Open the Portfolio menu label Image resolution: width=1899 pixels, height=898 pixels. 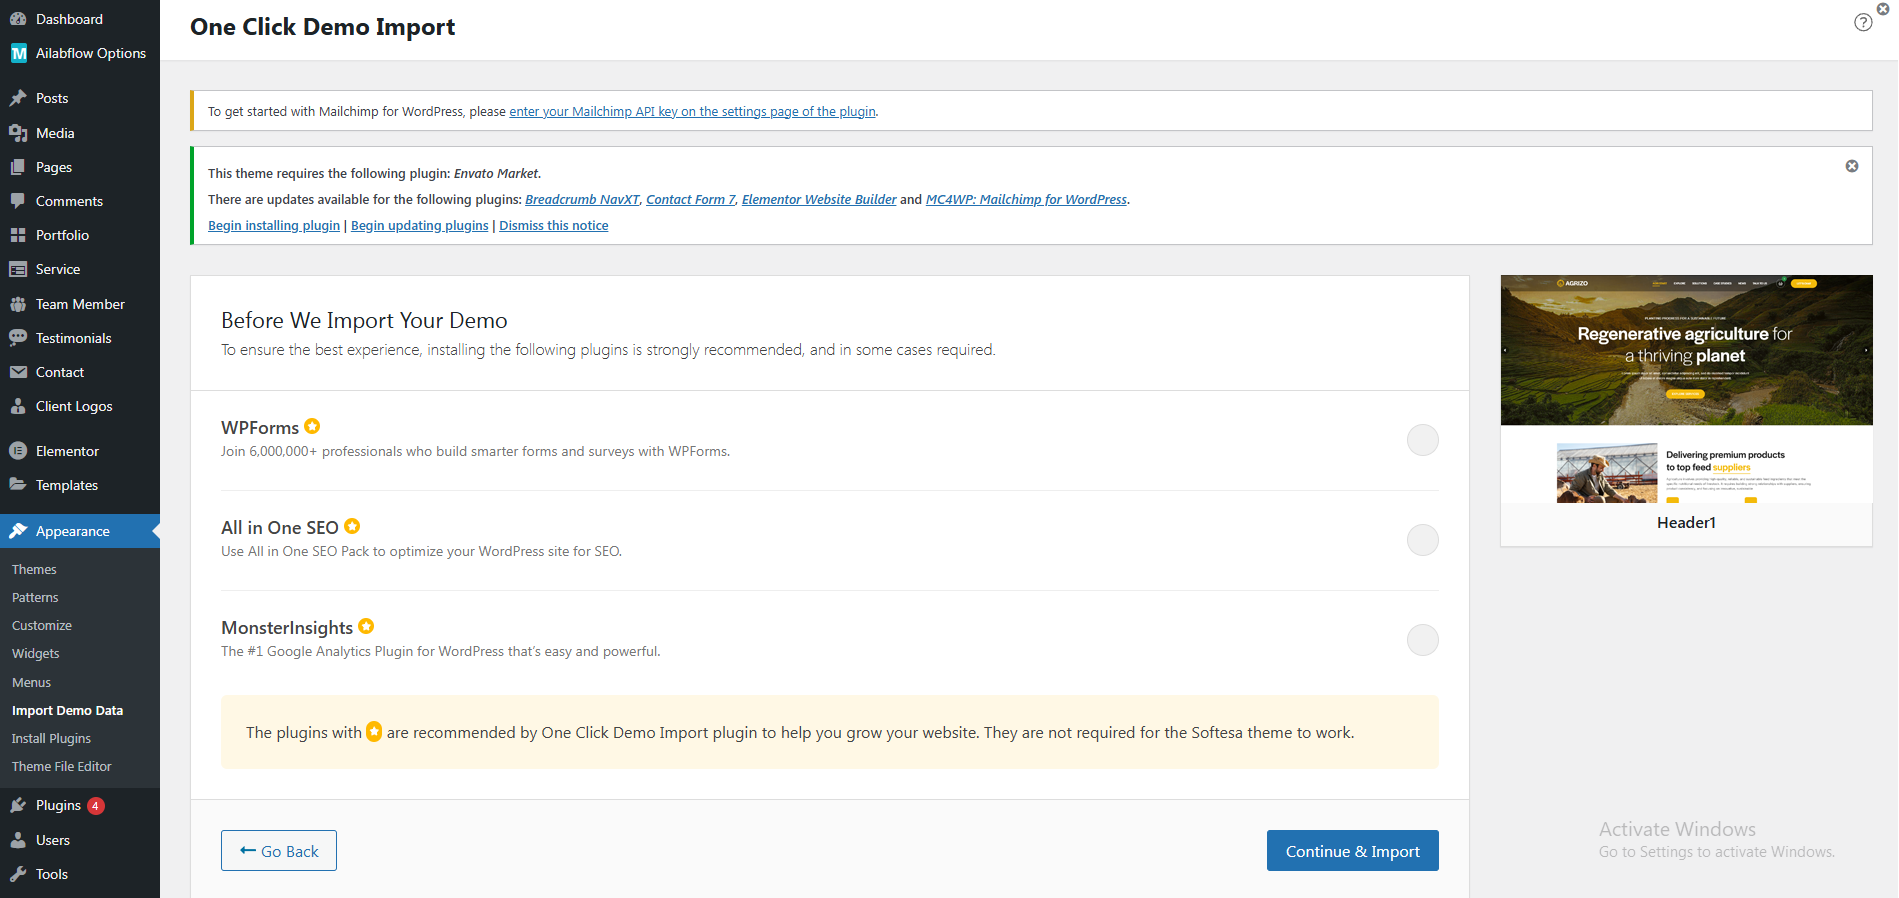[x=62, y=235]
